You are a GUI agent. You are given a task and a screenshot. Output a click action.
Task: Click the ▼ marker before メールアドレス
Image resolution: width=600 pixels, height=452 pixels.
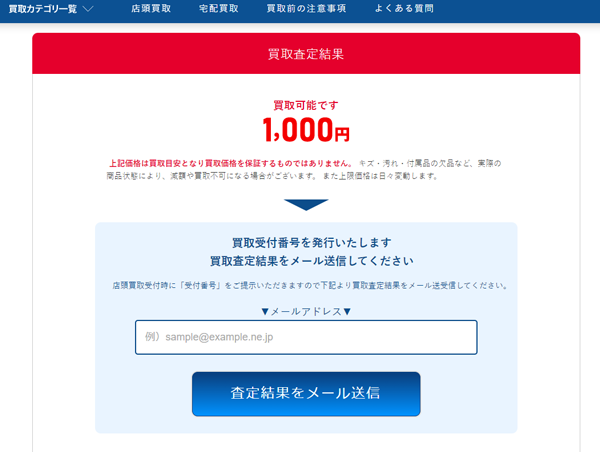265,312
